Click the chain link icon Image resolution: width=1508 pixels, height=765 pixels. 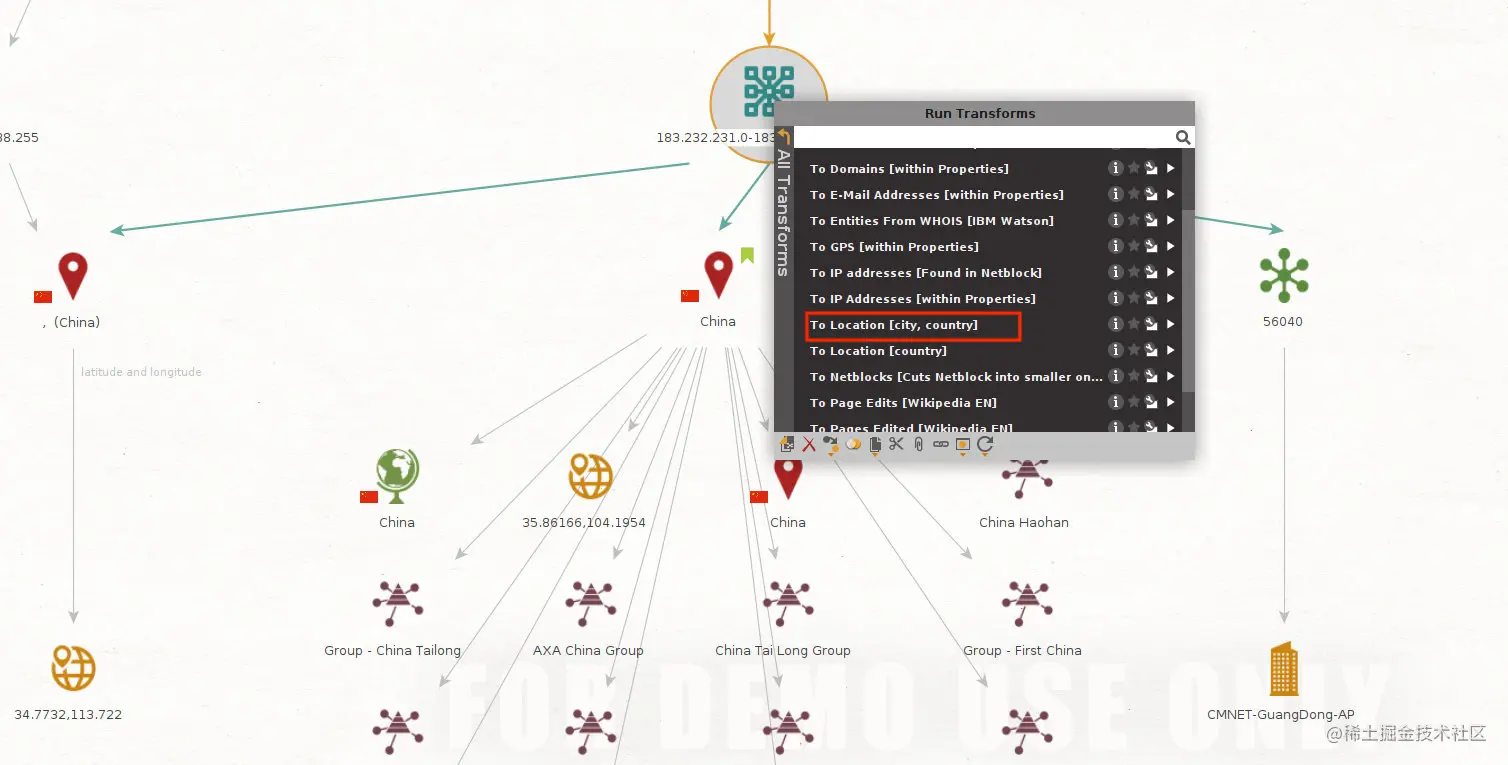click(x=940, y=445)
